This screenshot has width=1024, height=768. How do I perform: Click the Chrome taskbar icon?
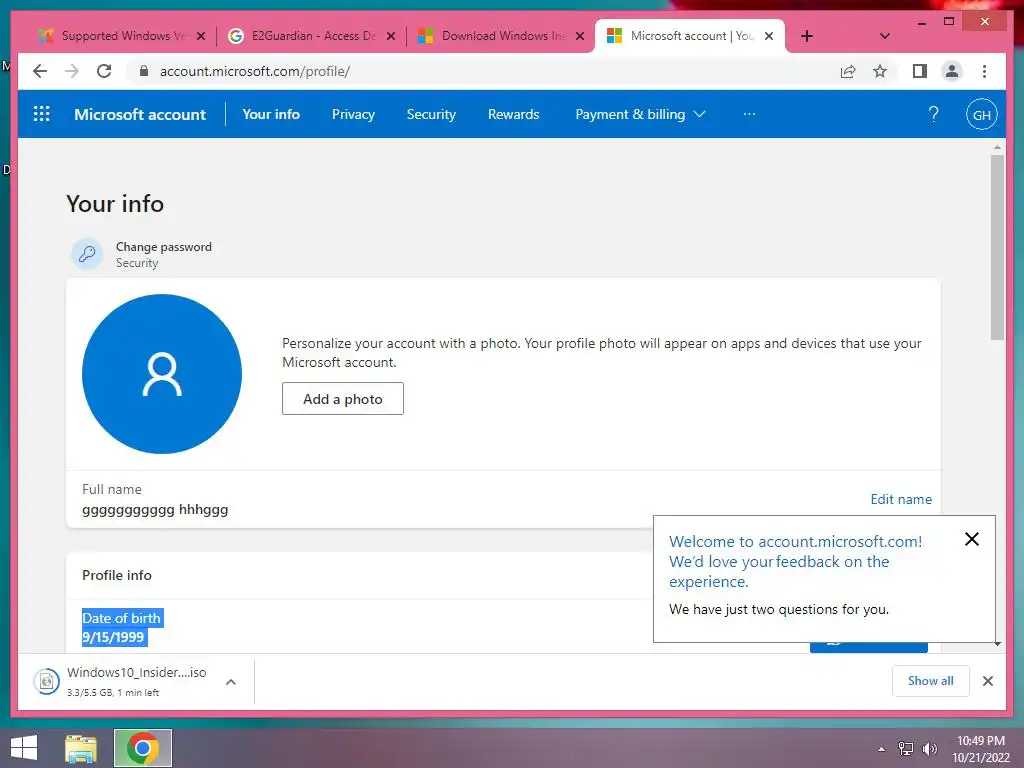[x=142, y=748]
